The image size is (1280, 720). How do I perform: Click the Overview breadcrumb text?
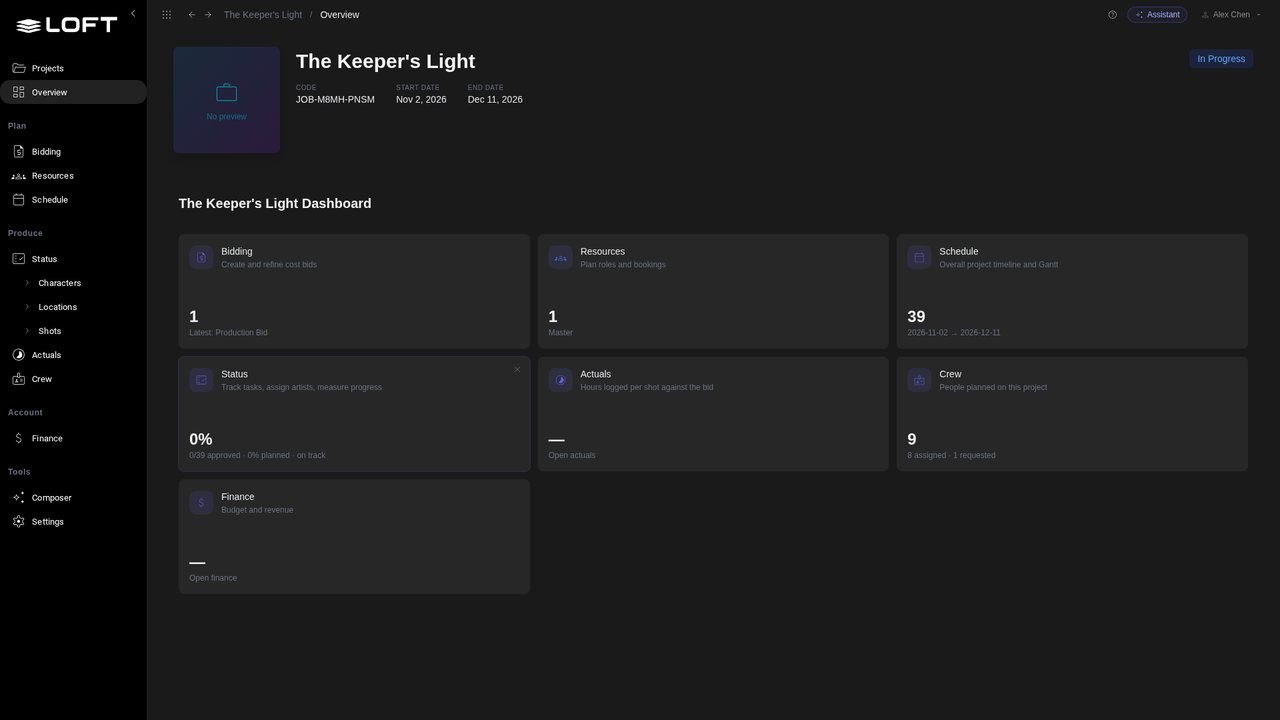340,15
